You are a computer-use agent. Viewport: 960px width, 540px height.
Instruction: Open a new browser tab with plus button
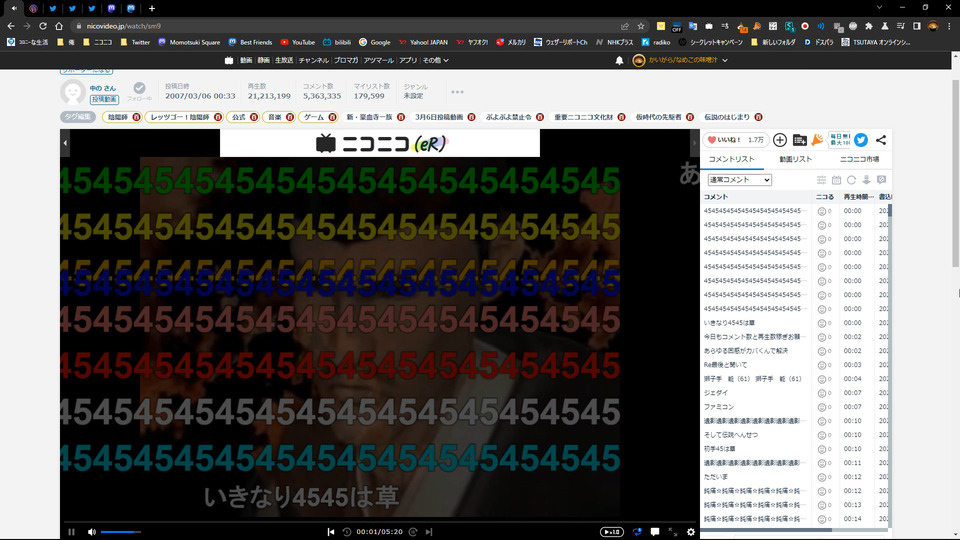pyautogui.click(x=152, y=9)
